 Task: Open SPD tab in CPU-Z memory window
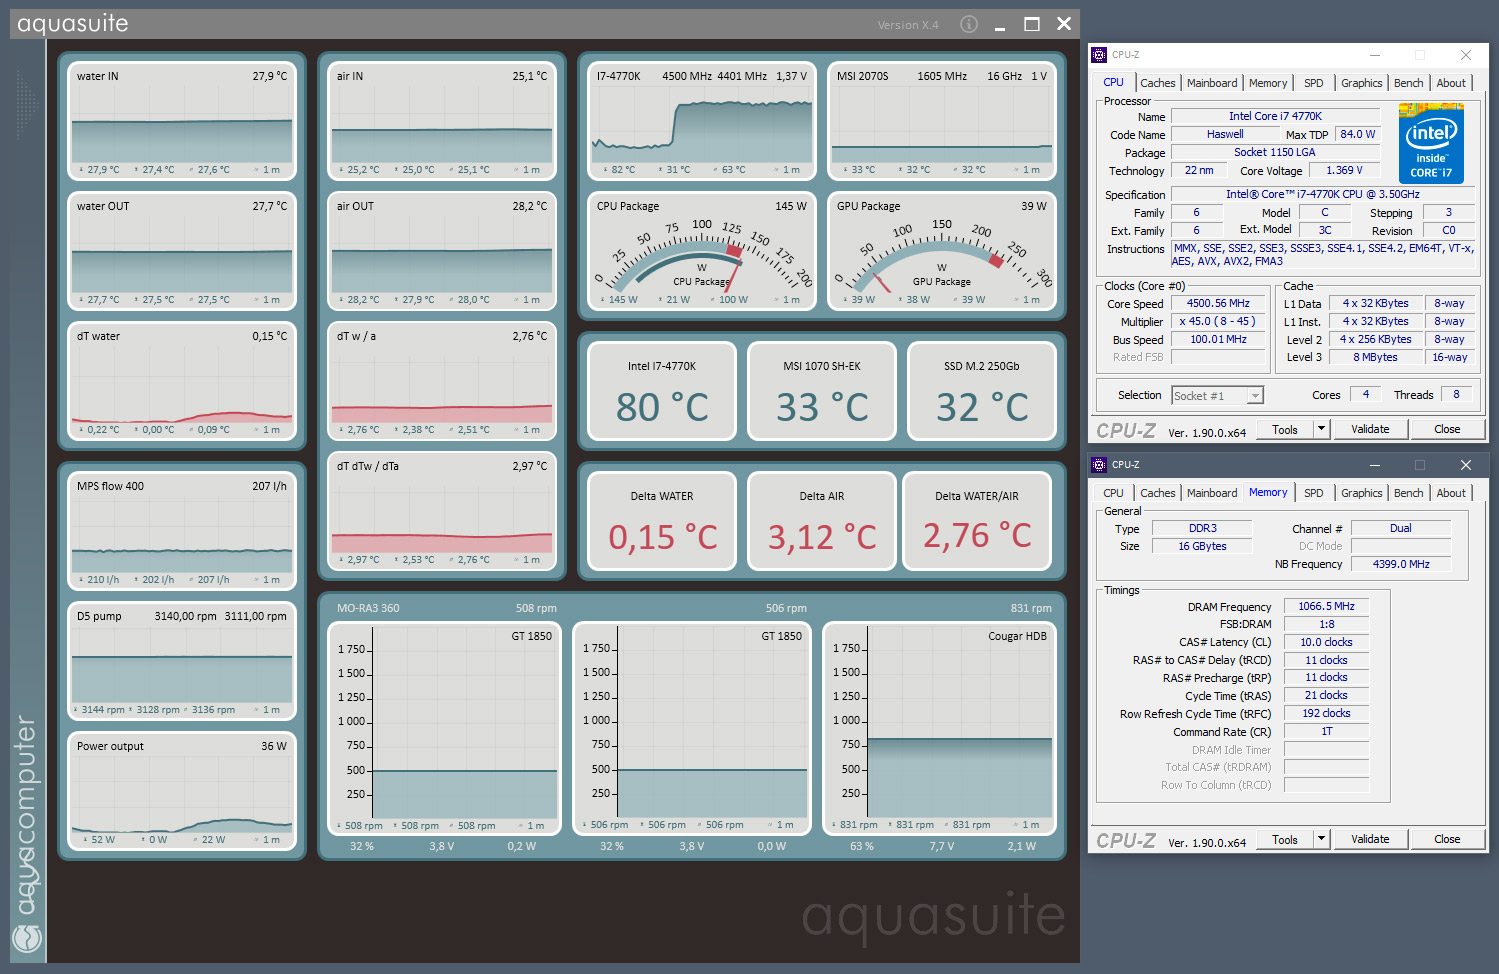[1314, 493]
